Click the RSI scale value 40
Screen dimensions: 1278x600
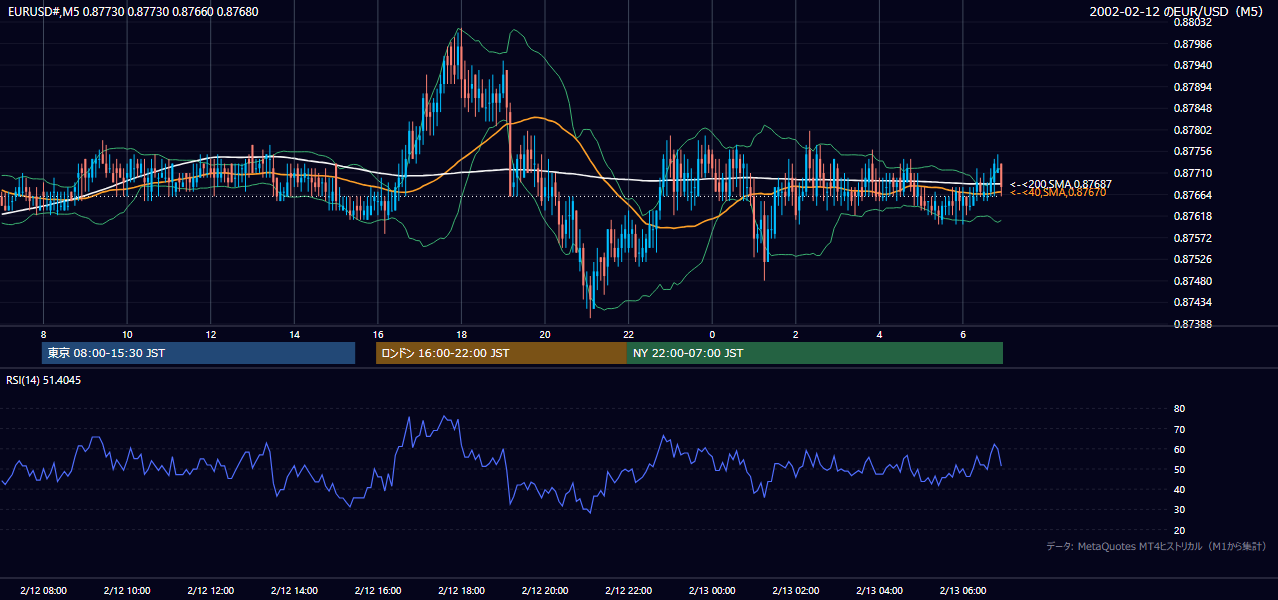(1179, 489)
